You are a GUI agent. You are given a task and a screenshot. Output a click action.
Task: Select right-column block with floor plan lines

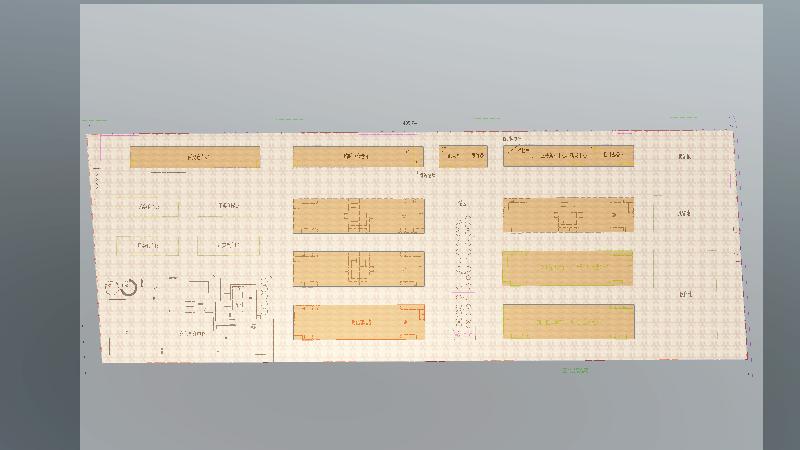[x=568, y=214]
